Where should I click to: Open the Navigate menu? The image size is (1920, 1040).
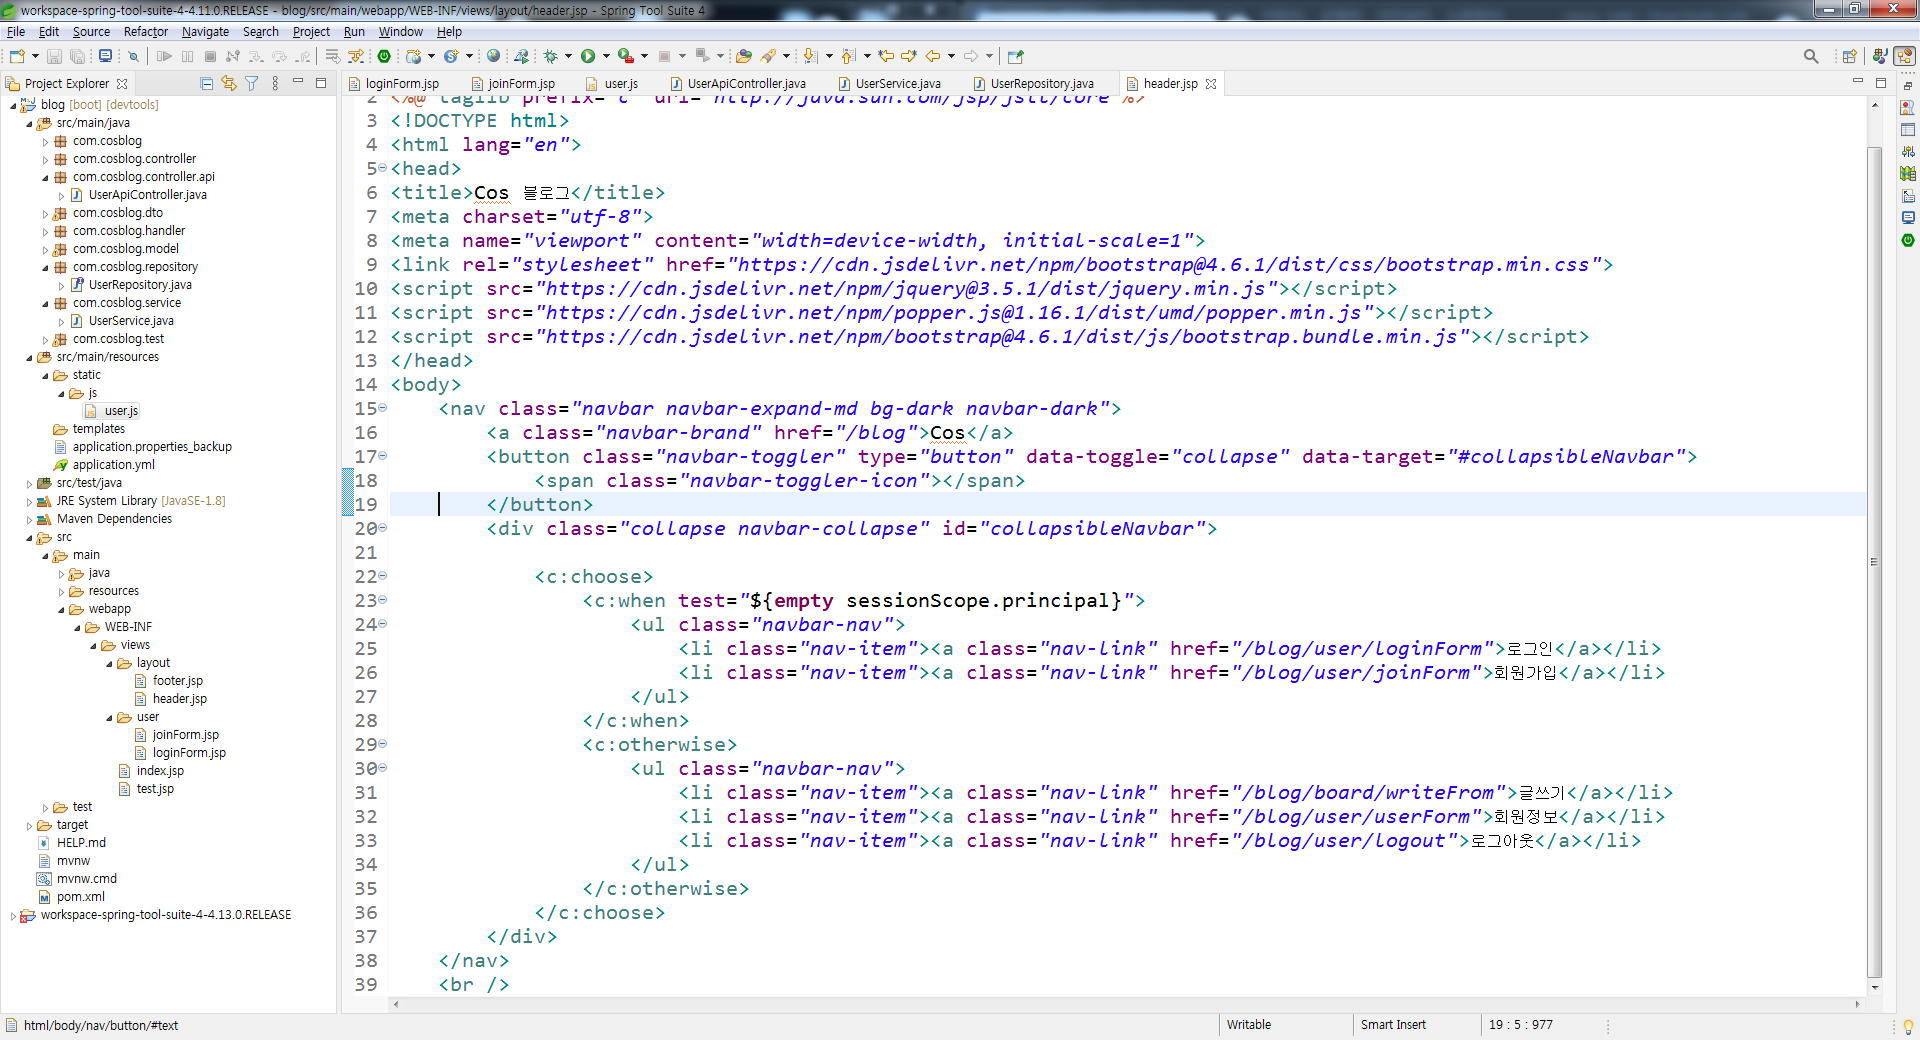point(205,31)
